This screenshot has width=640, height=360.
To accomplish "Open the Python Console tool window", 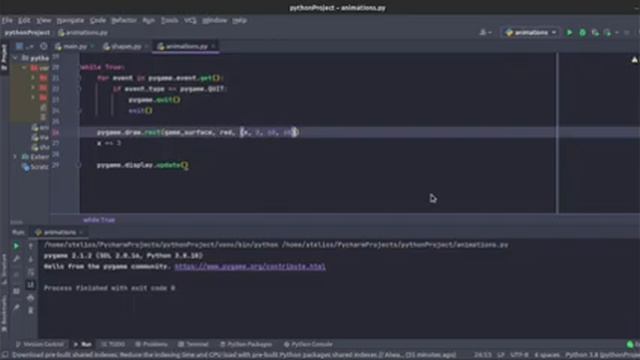I will point(308,344).
